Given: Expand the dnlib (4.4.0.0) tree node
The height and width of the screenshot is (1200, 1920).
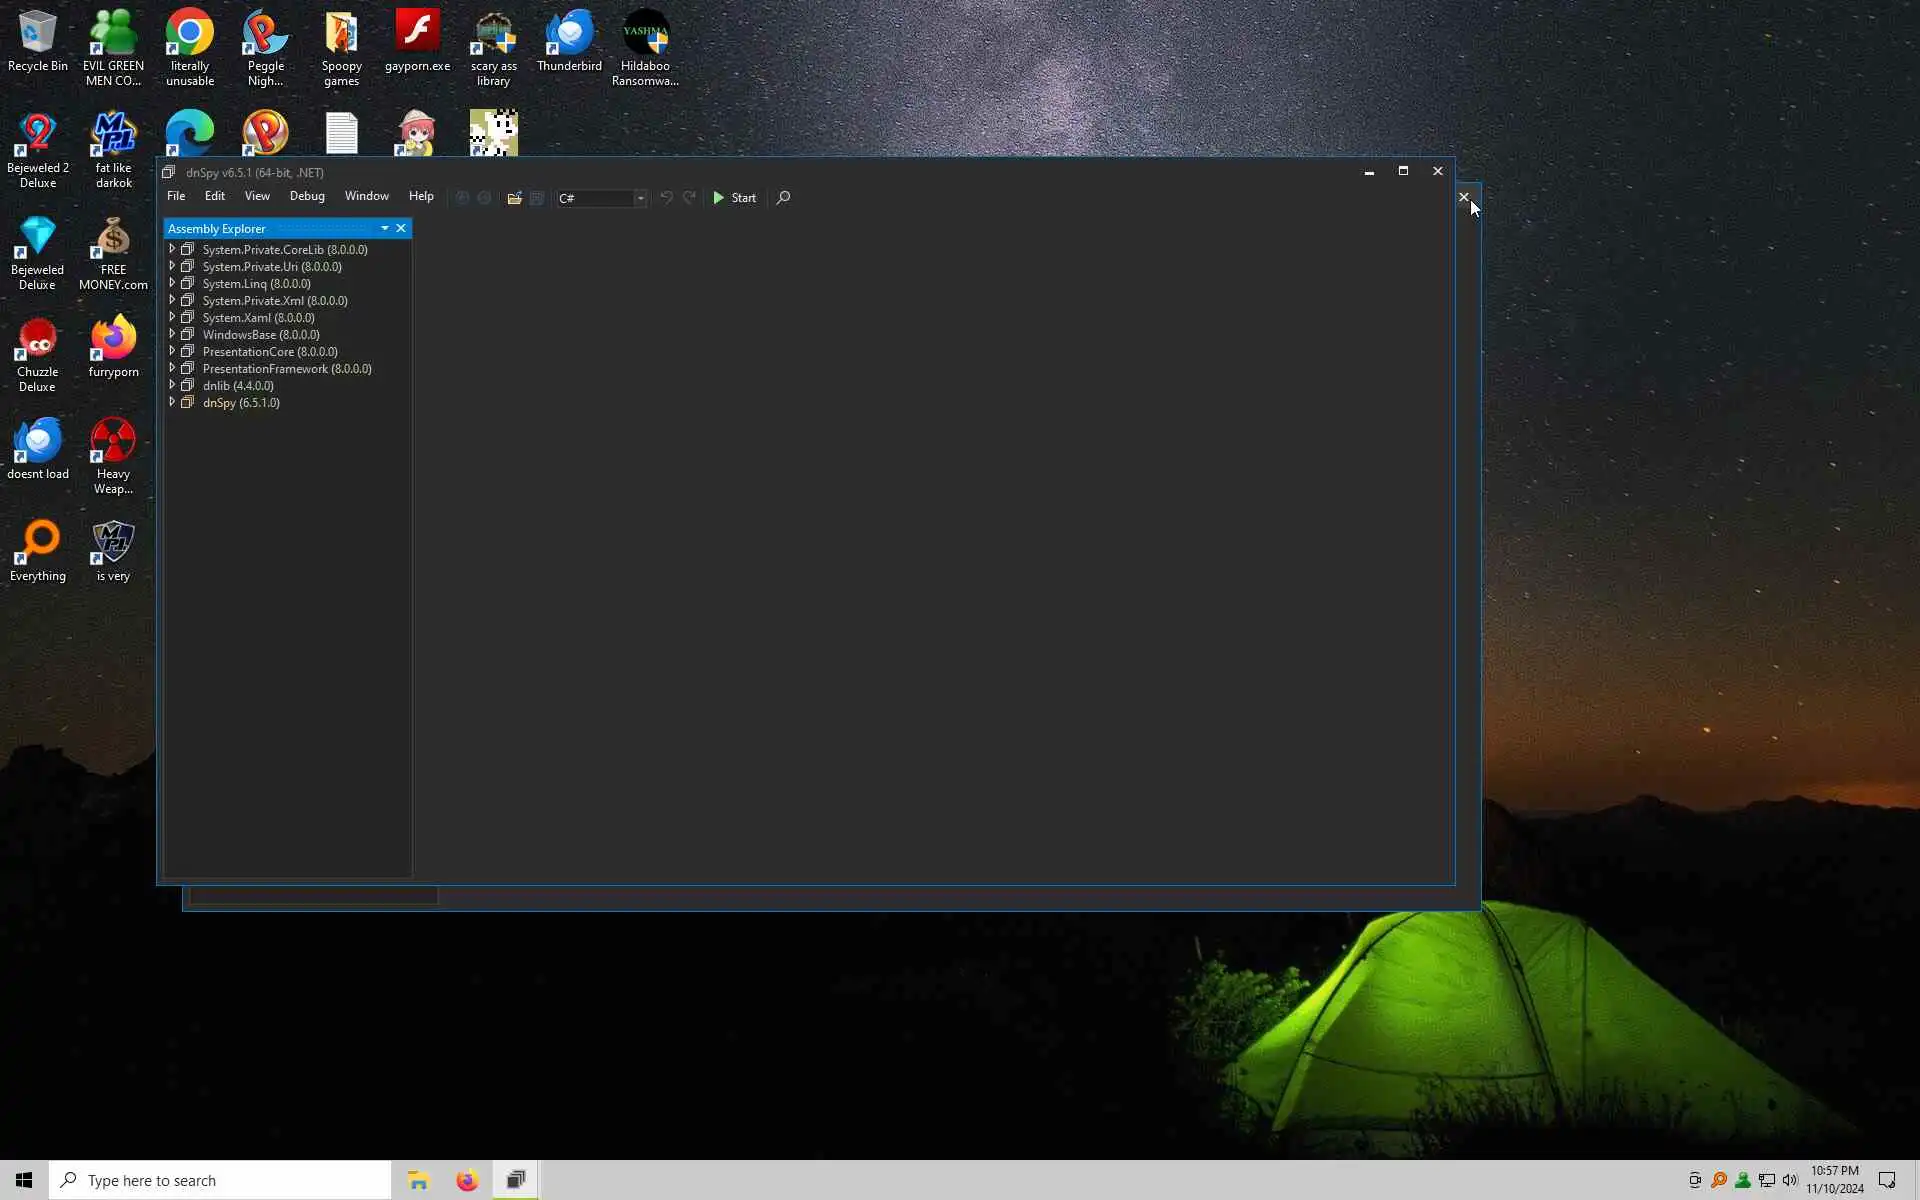Looking at the screenshot, I should [x=172, y=385].
